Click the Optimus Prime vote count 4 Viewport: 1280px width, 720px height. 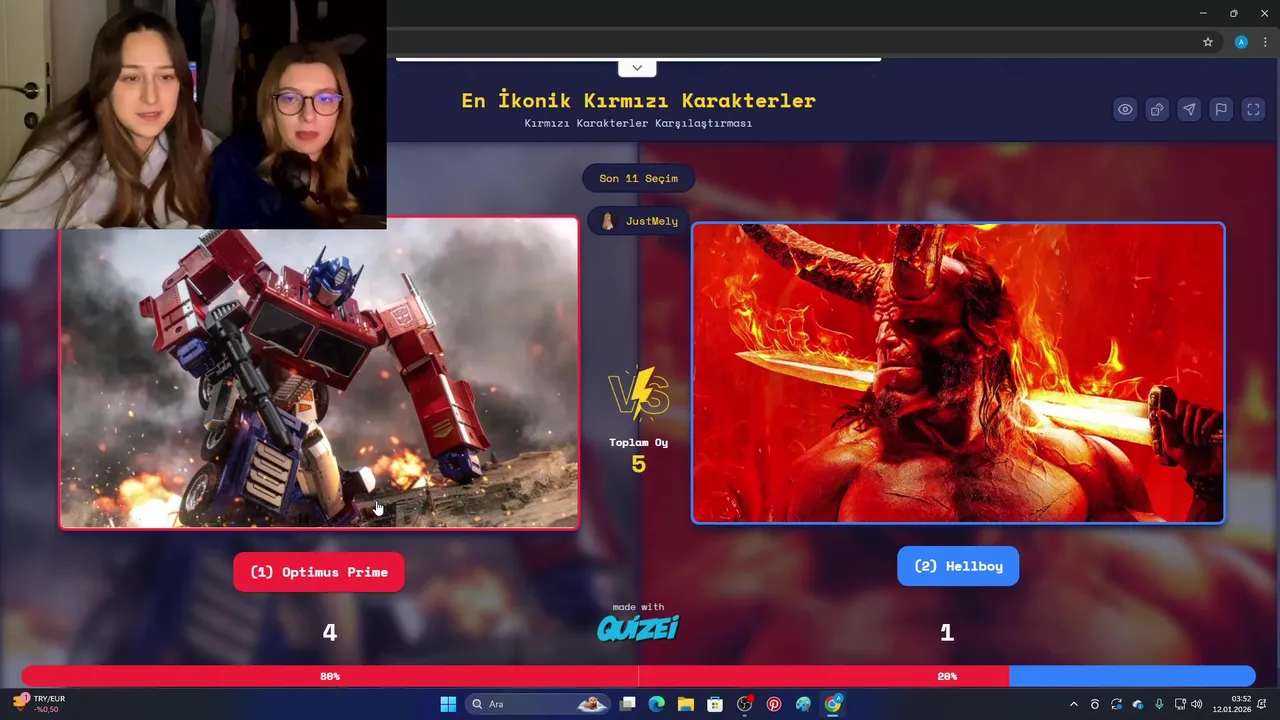329,632
